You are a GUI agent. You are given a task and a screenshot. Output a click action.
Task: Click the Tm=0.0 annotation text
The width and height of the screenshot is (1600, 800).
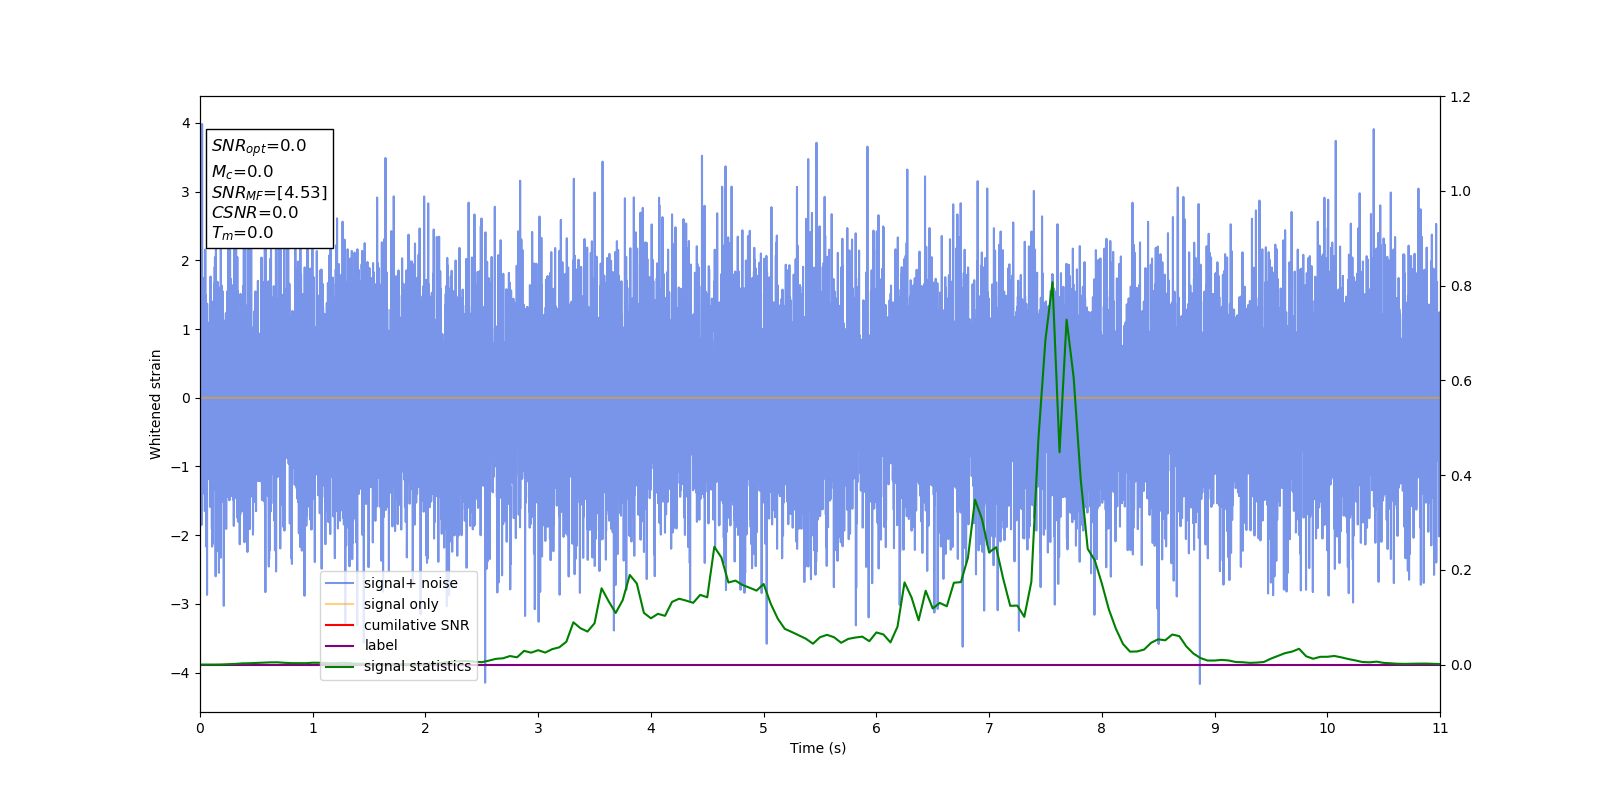(242, 233)
